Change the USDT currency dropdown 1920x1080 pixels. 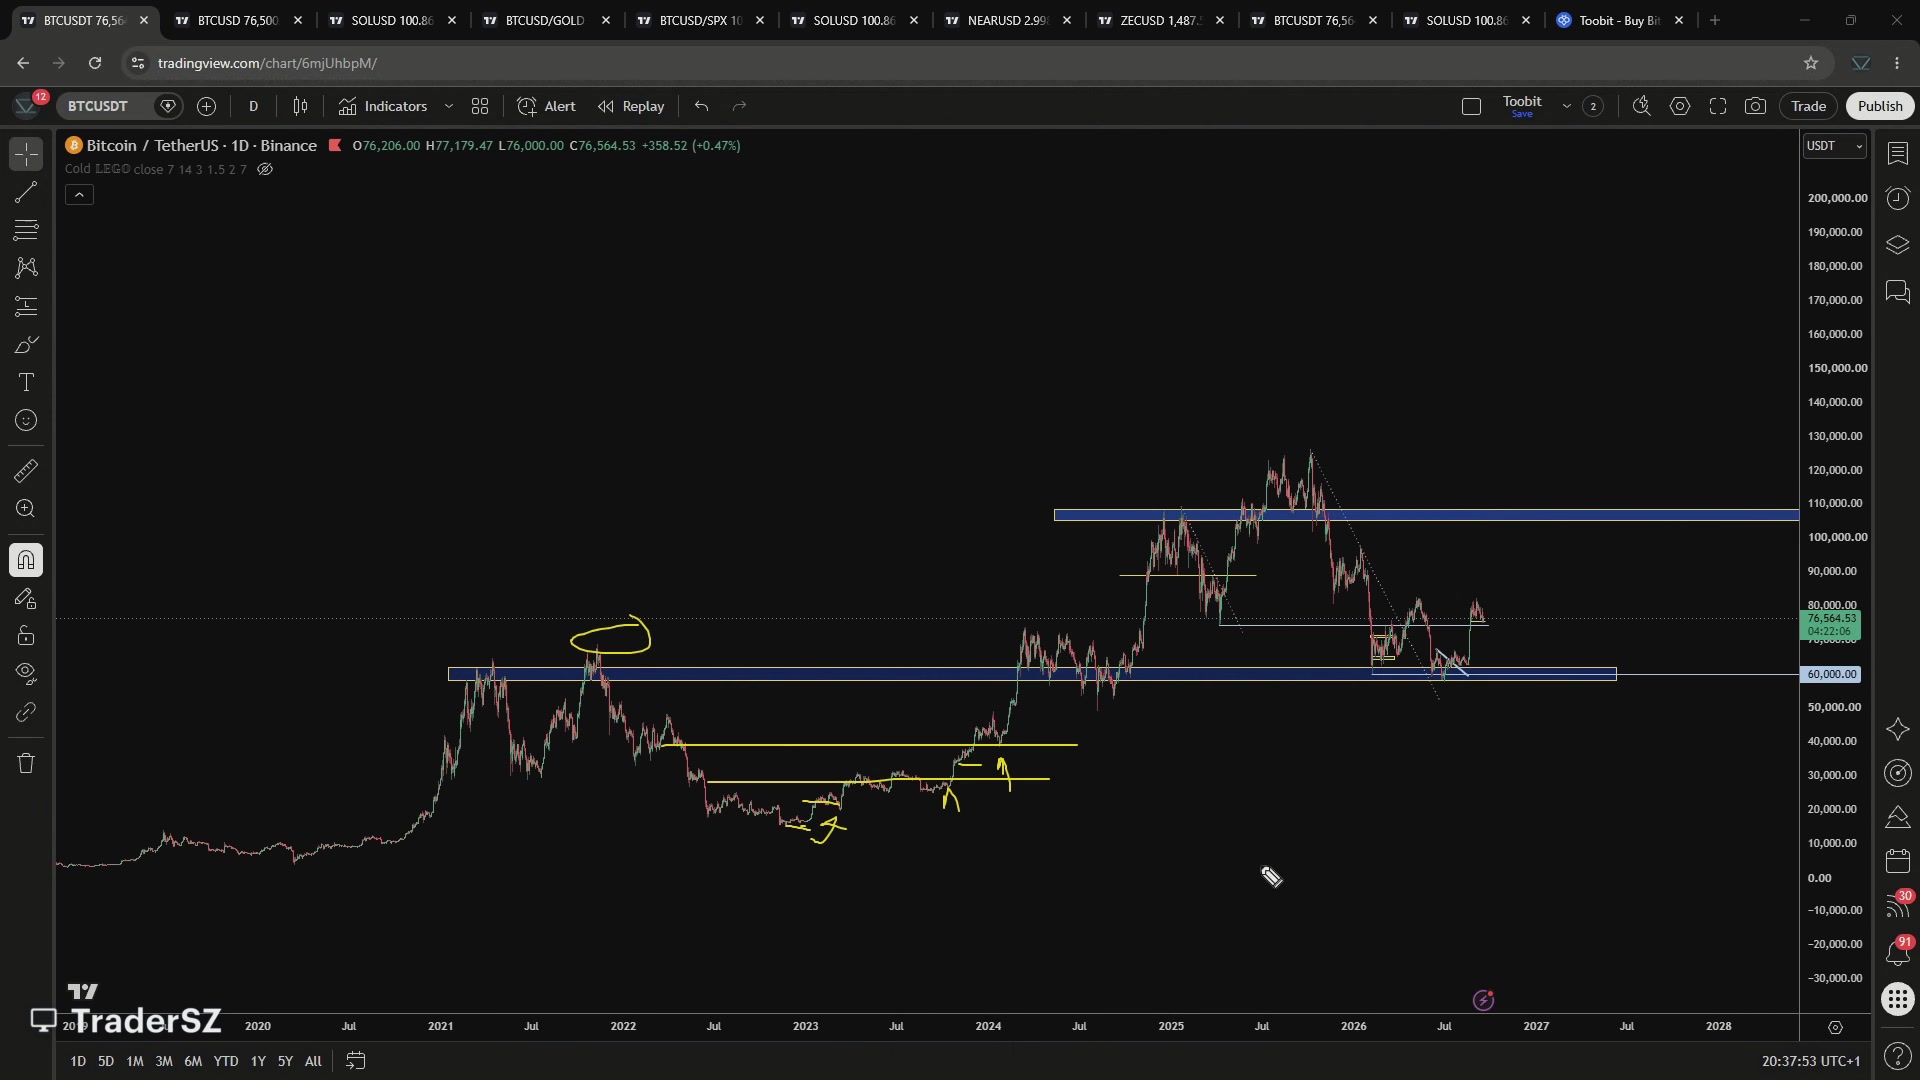(1834, 146)
